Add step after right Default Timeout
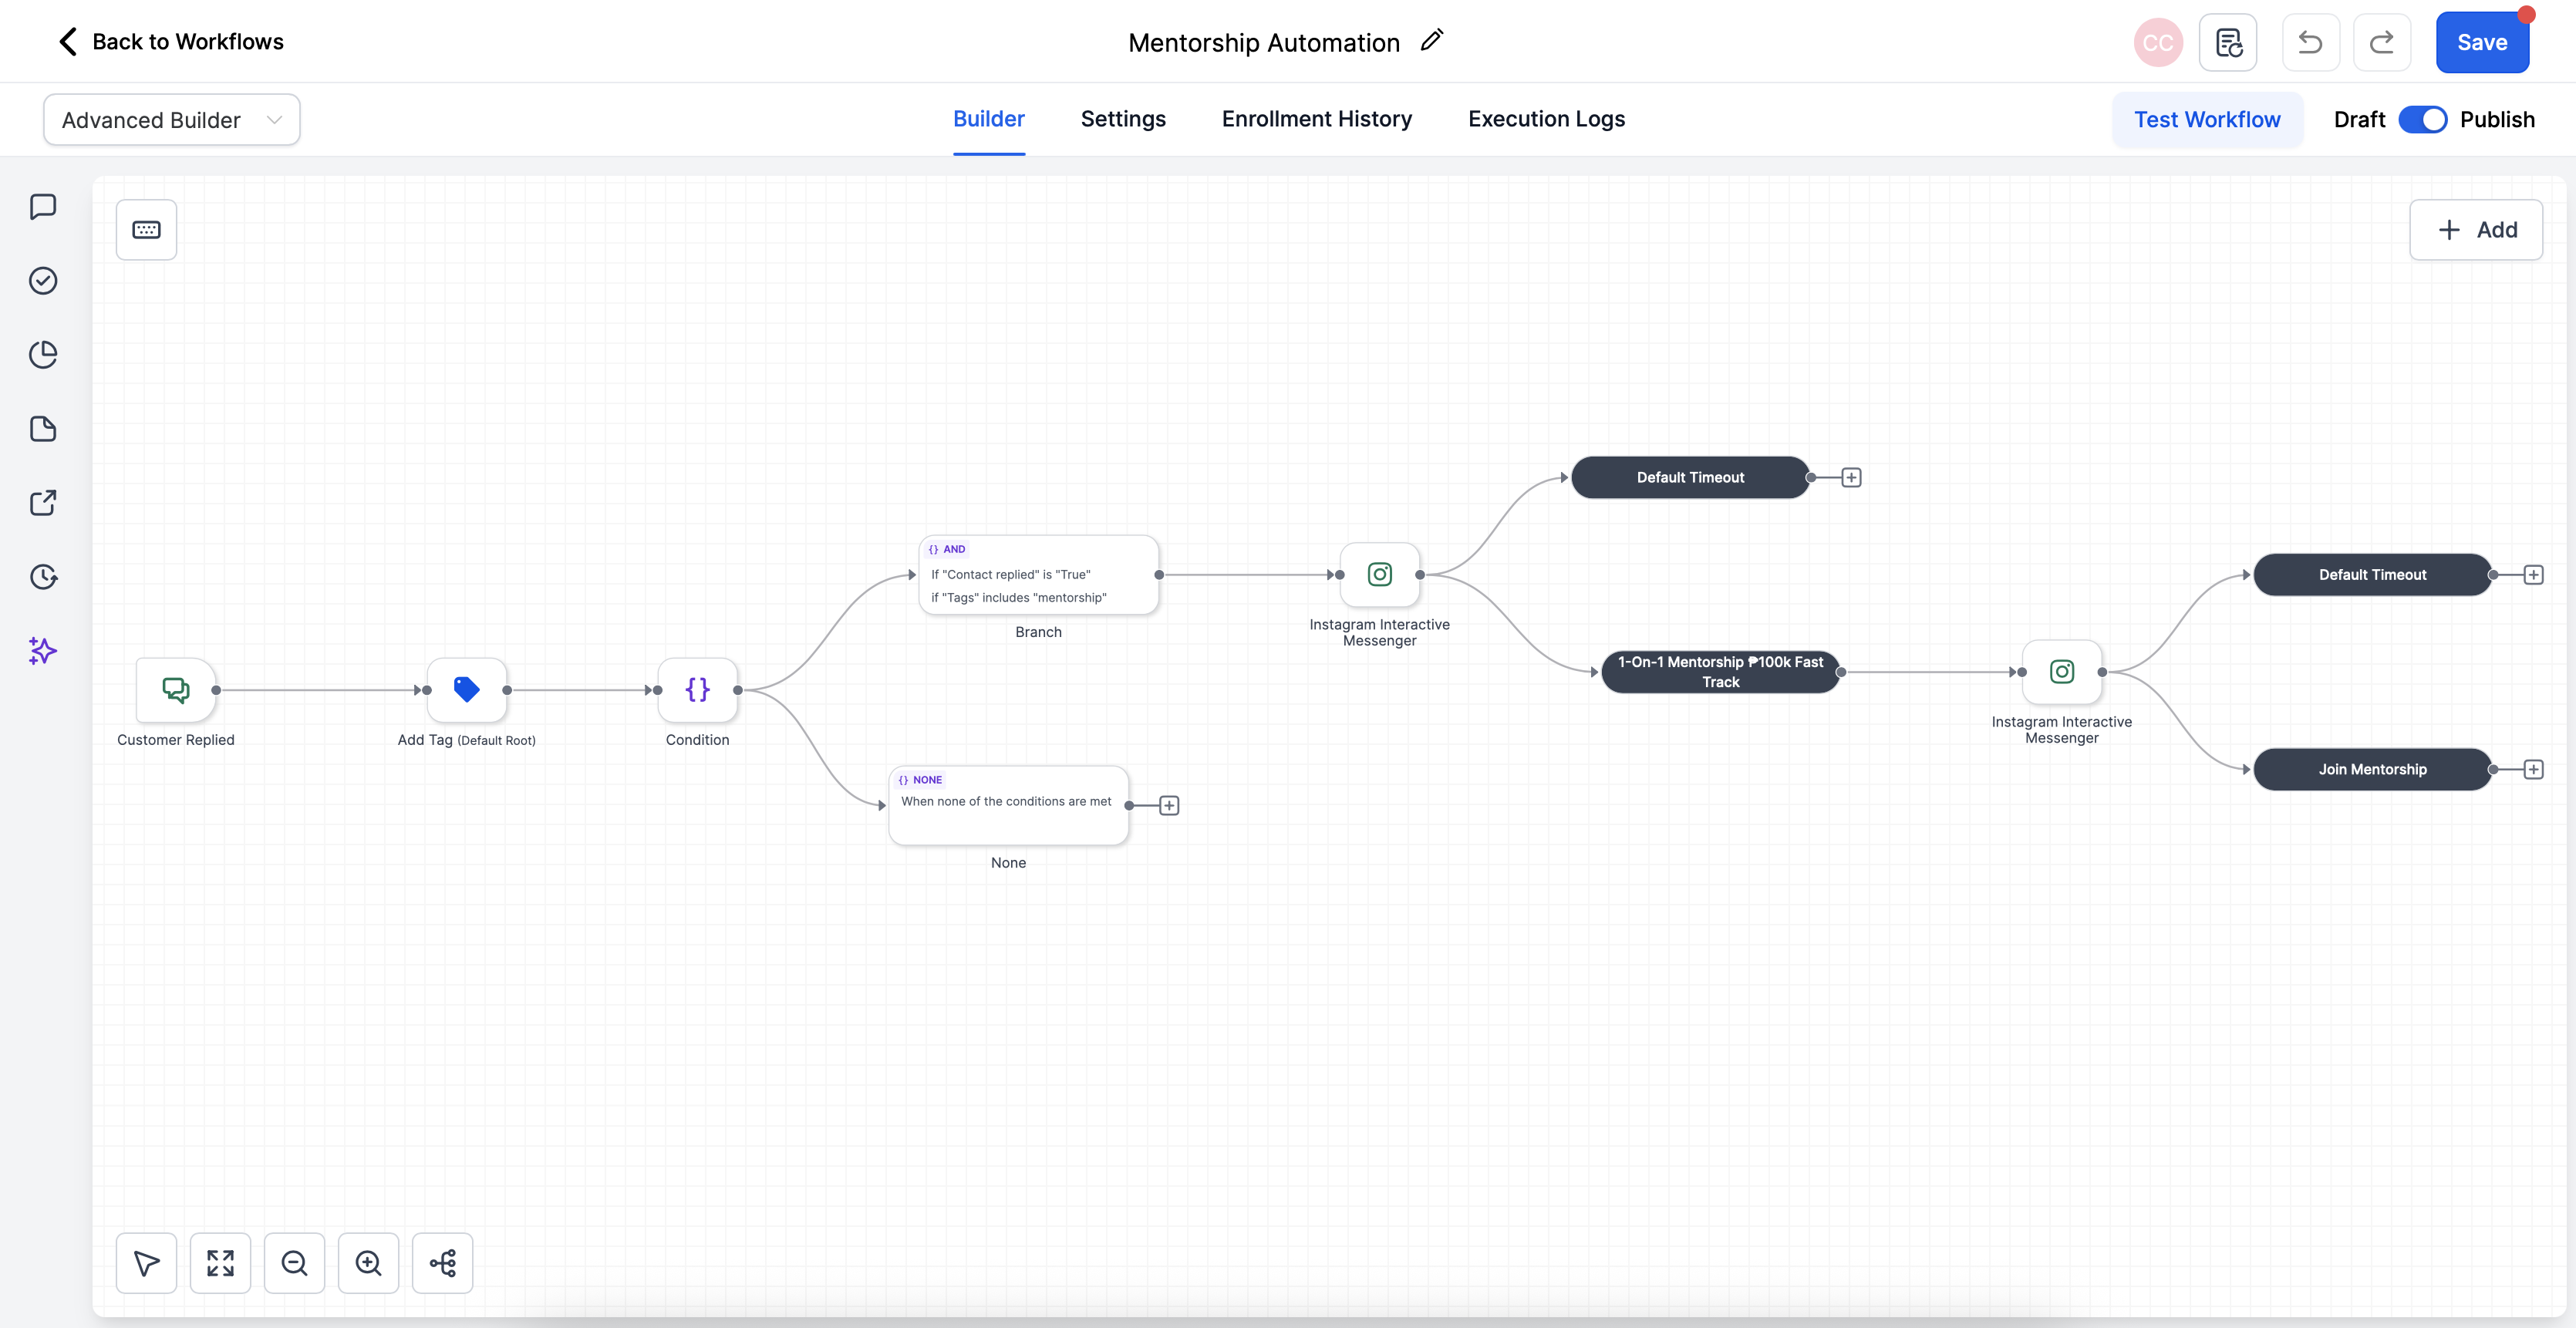The image size is (2576, 1328). [x=2533, y=575]
